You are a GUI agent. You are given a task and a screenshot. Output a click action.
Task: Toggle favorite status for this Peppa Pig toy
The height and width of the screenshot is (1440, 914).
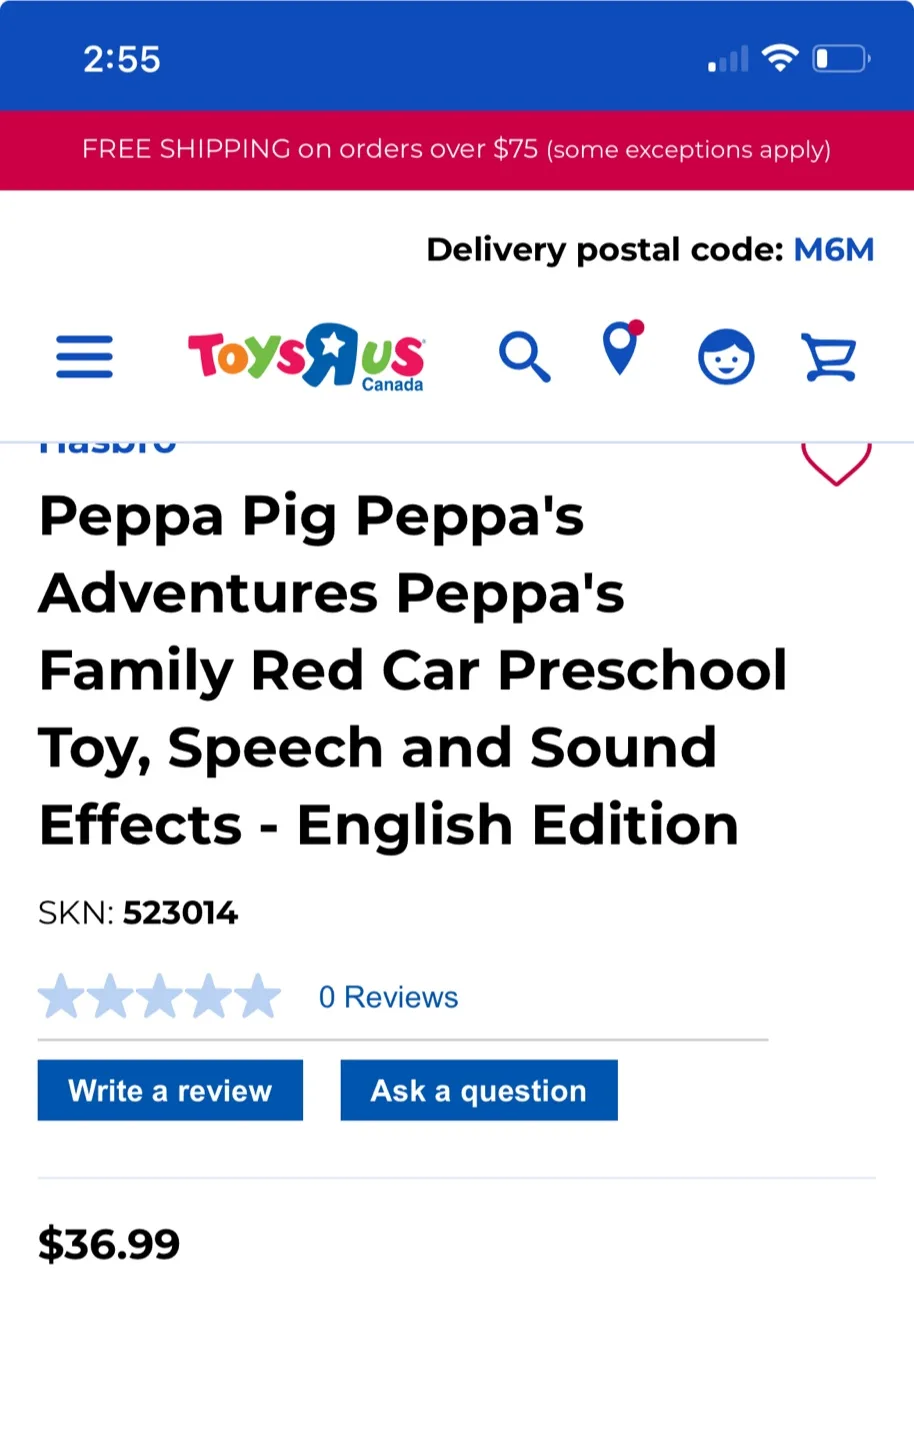coord(836,462)
